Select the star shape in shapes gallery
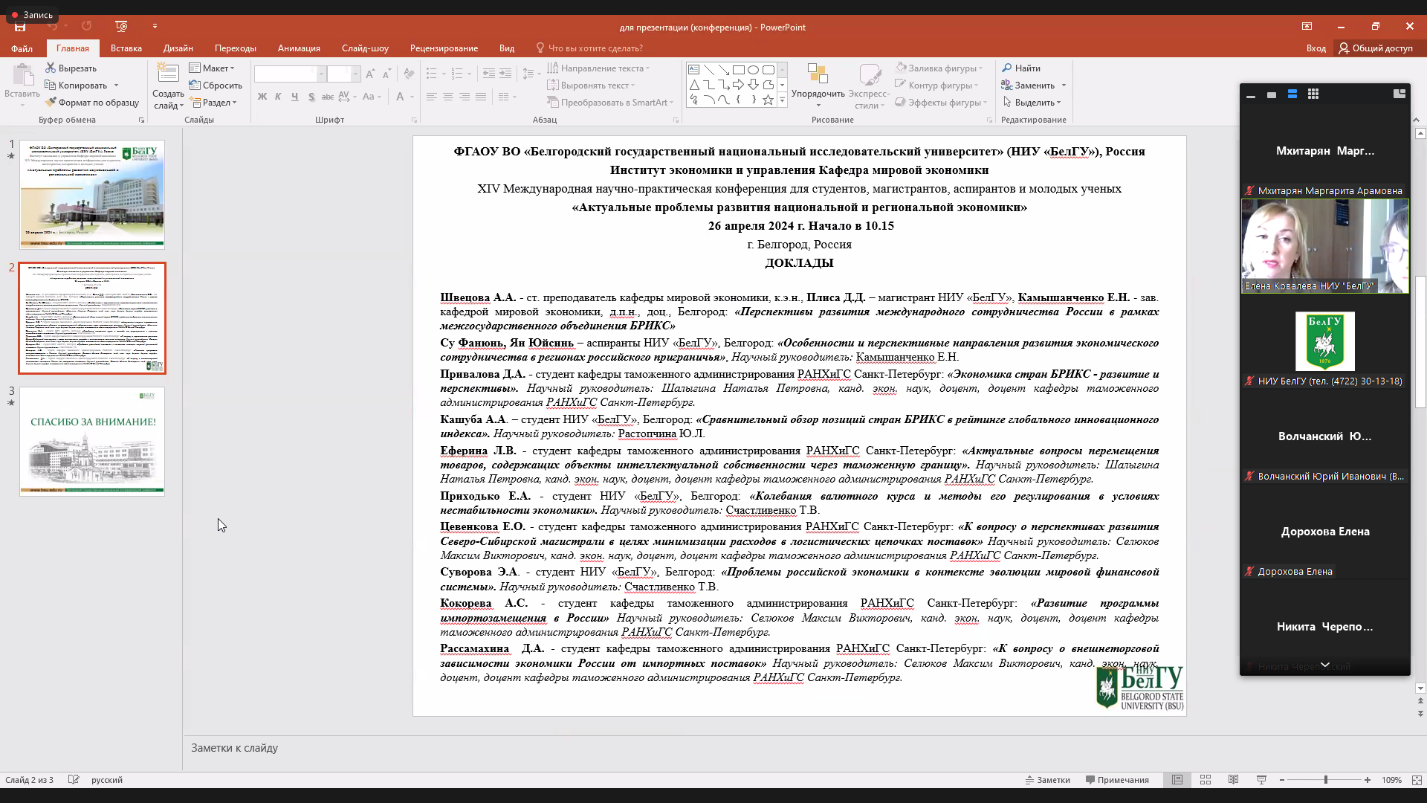 point(768,100)
